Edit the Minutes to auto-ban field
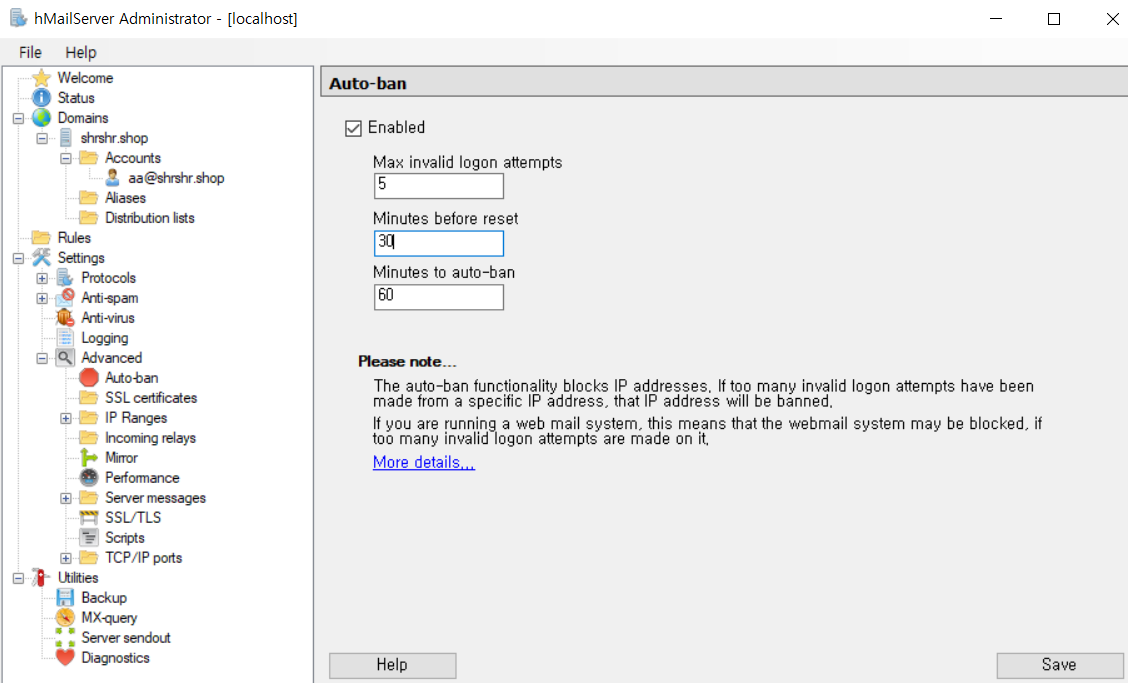Screen dimensions: 1128x683 click(439, 297)
